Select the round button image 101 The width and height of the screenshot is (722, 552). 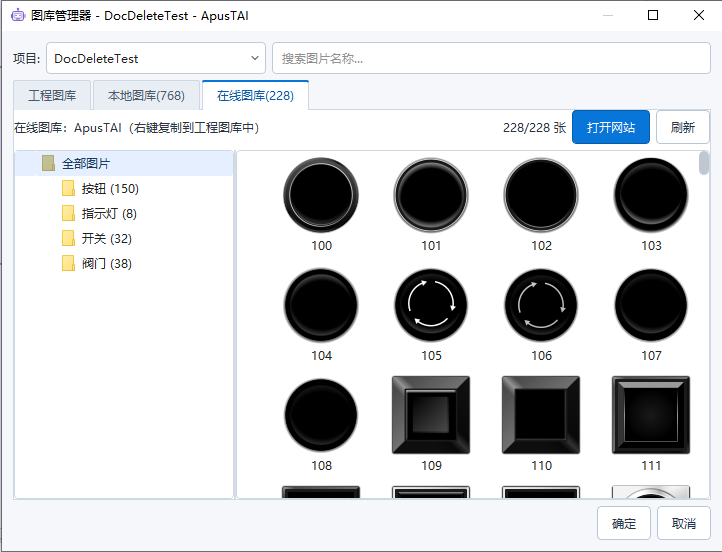pos(431,195)
